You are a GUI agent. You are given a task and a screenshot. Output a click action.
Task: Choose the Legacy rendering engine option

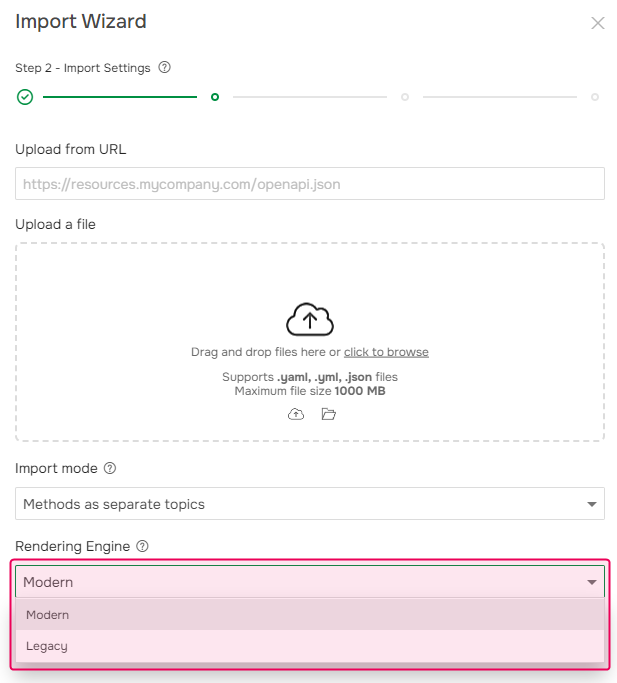(47, 646)
